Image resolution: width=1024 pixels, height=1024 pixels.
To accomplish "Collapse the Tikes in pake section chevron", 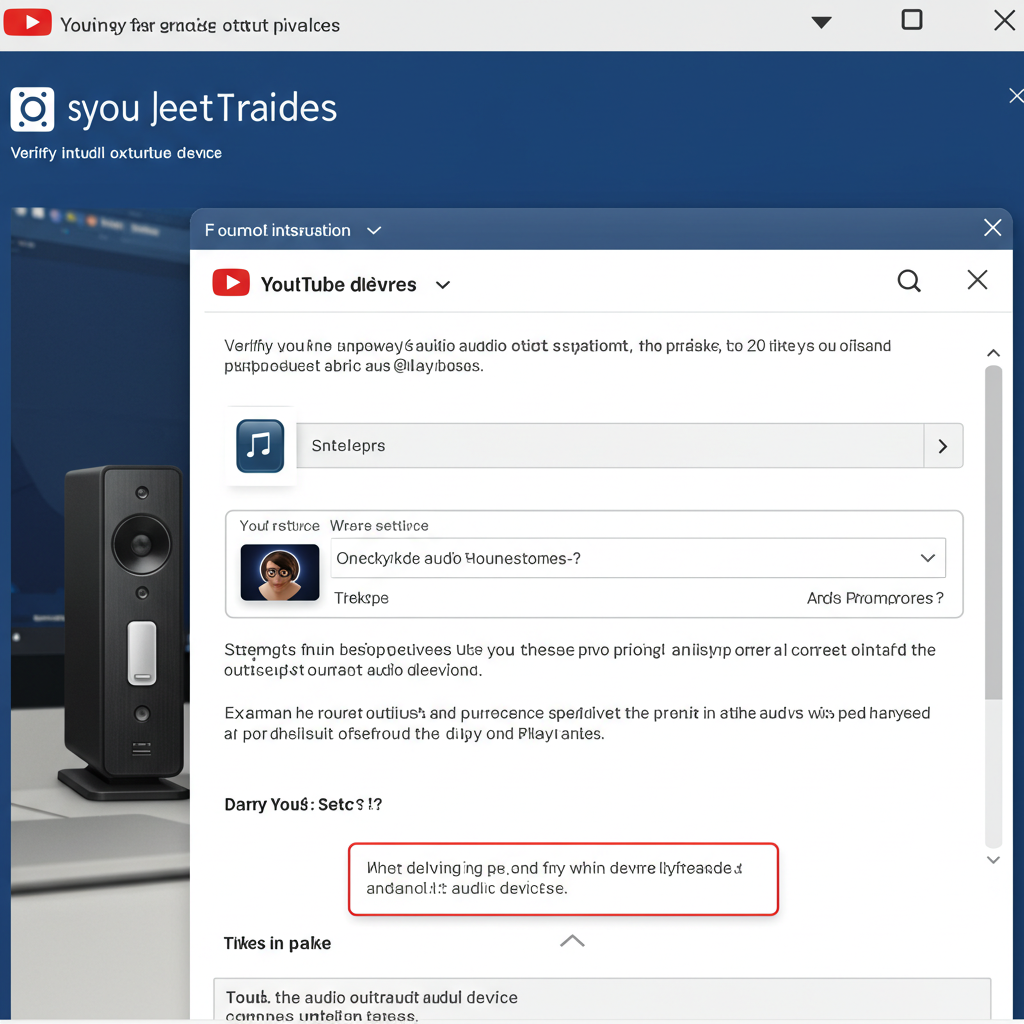I will click(572, 941).
